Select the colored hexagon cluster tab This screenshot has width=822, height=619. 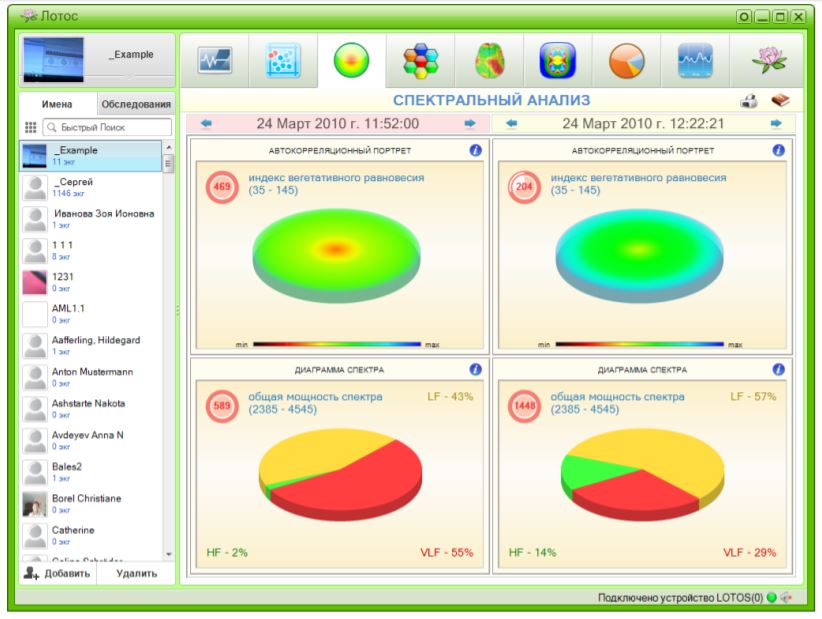point(420,62)
